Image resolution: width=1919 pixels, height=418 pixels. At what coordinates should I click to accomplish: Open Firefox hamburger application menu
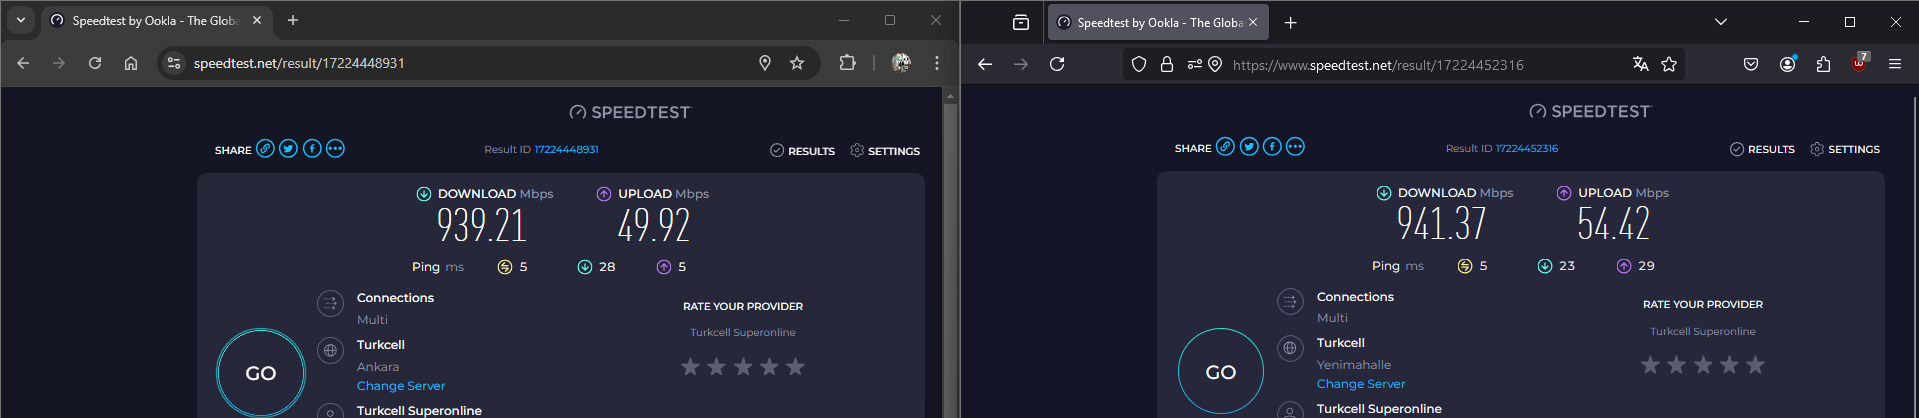[1895, 64]
